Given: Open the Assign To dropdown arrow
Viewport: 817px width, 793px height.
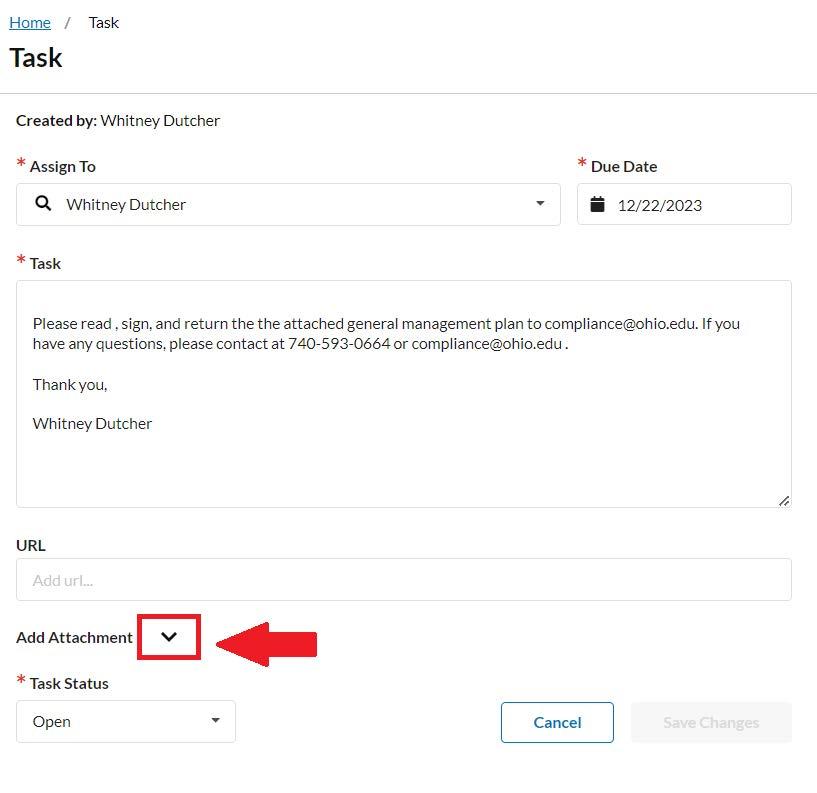Looking at the screenshot, I should pos(540,203).
